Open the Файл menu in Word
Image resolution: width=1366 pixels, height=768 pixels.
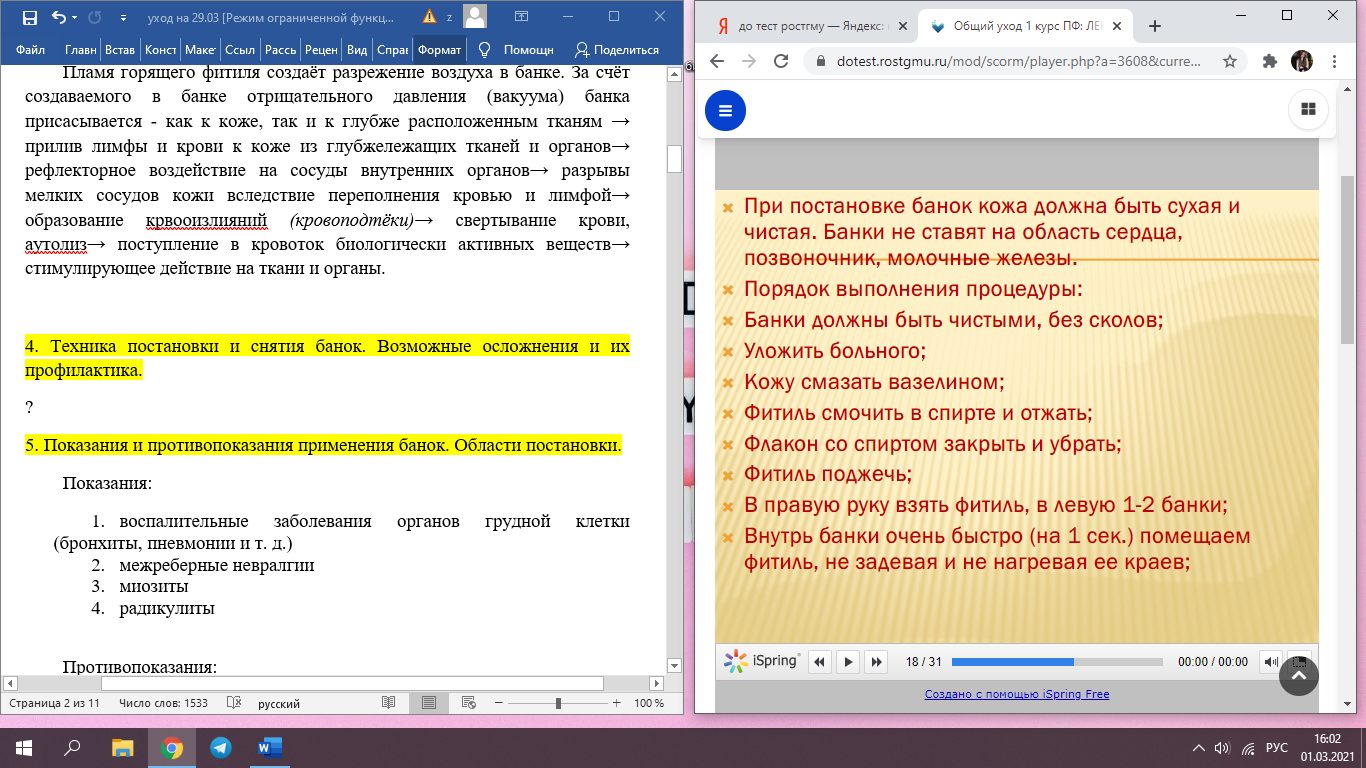tap(30, 49)
